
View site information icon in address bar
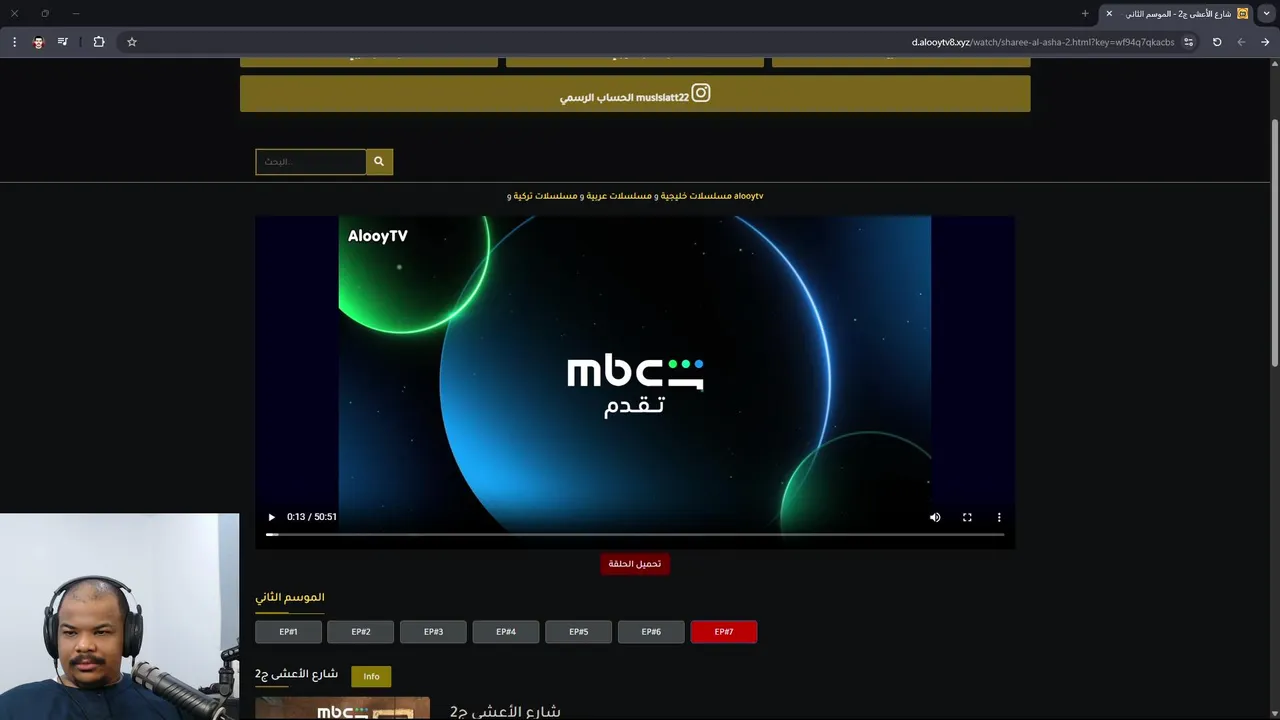[1188, 42]
